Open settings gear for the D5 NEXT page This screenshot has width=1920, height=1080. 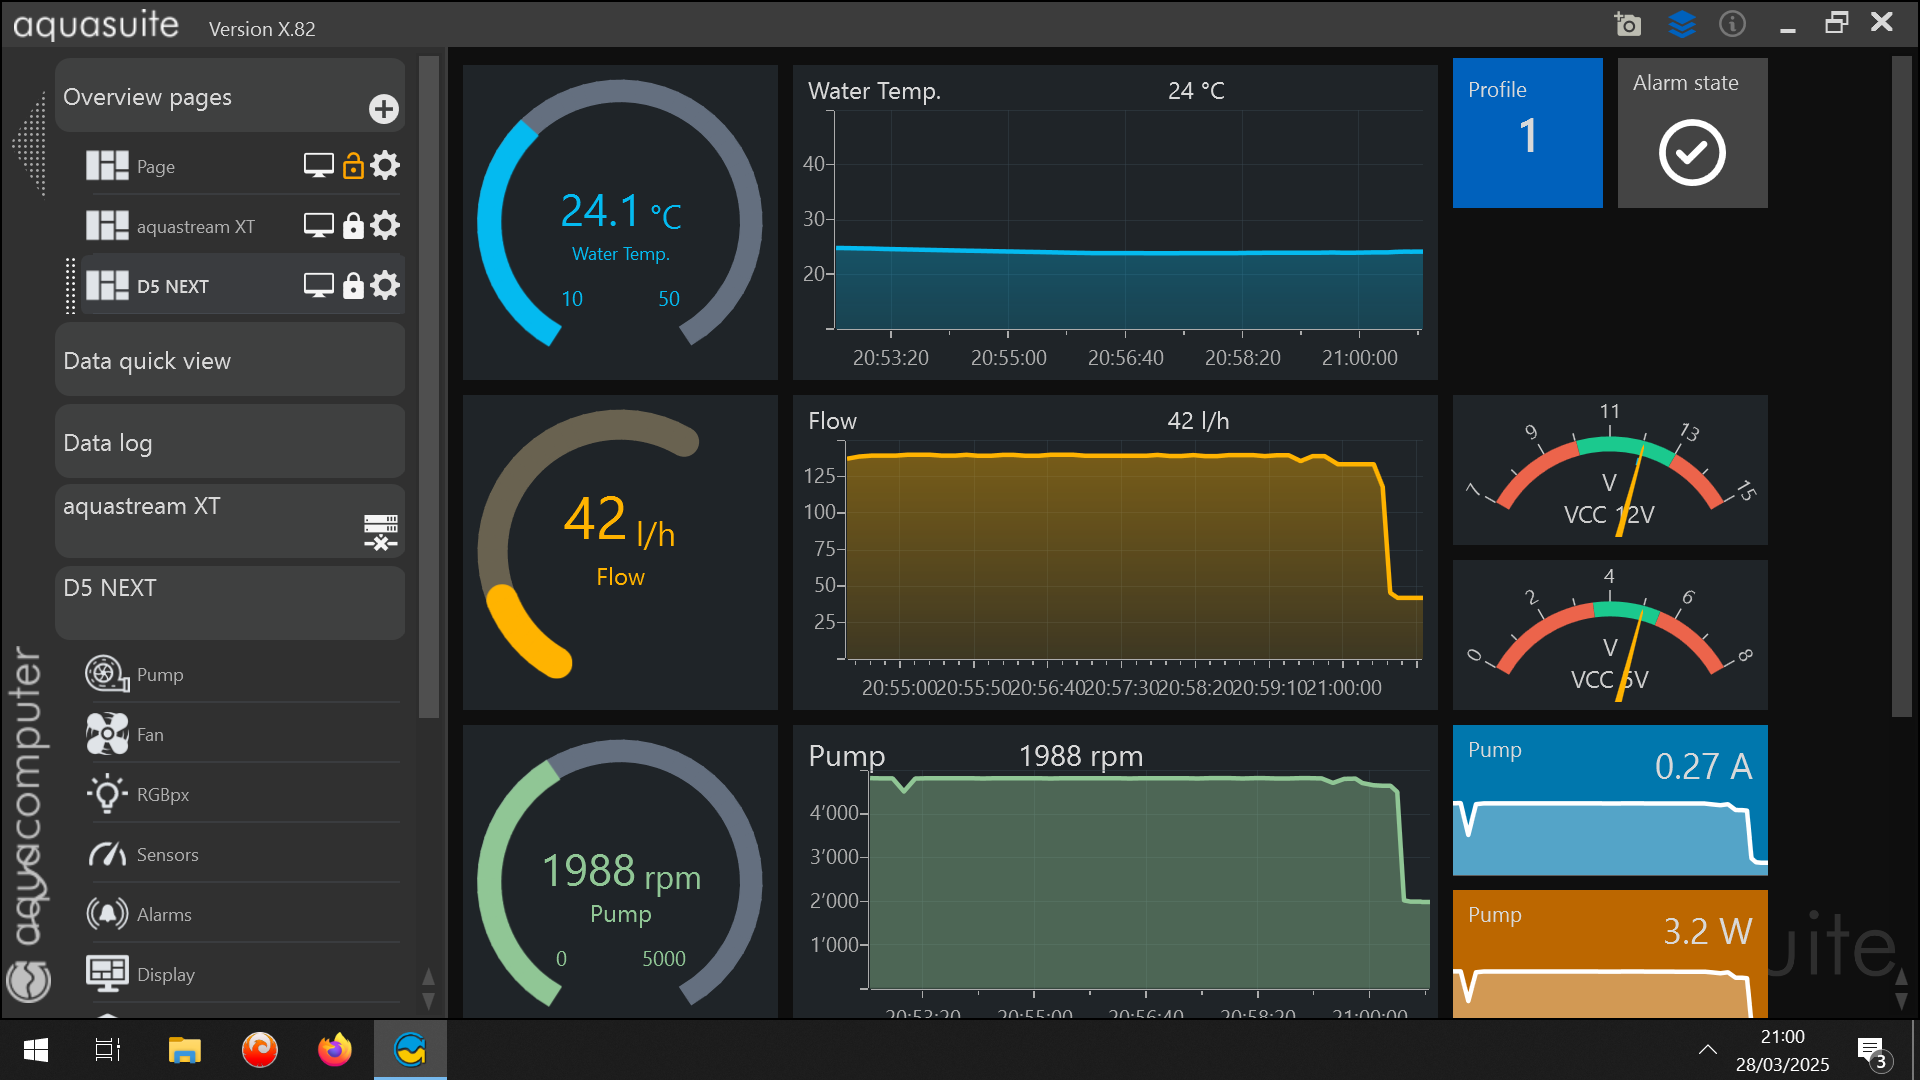tap(385, 285)
